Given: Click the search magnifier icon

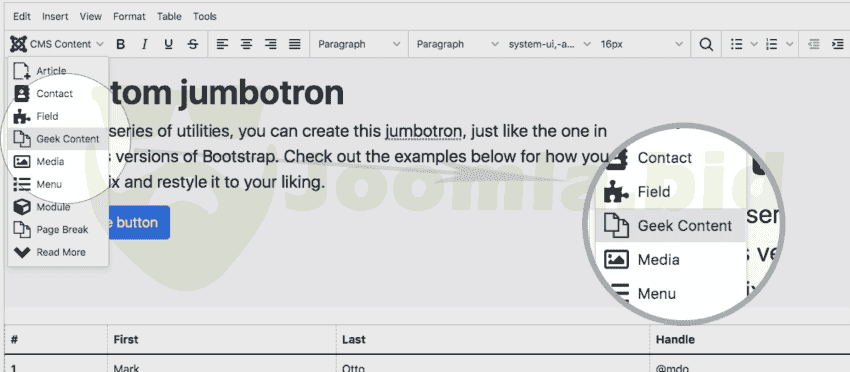Looking at the screenshot, I should point(706,44).
